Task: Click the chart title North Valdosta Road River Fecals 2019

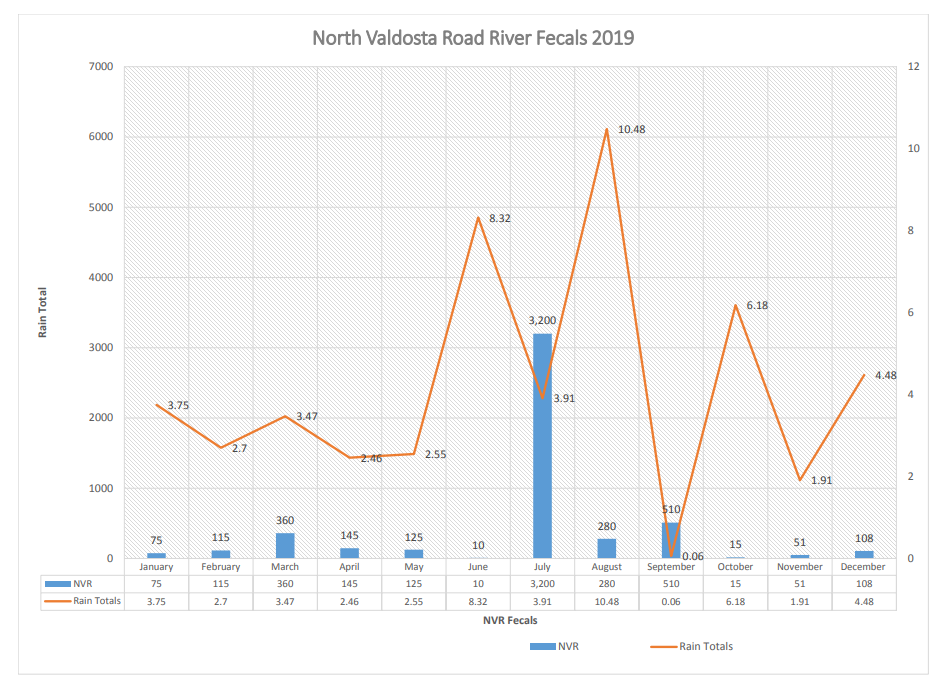Action: pyautogui.click(x=473, y=38)
